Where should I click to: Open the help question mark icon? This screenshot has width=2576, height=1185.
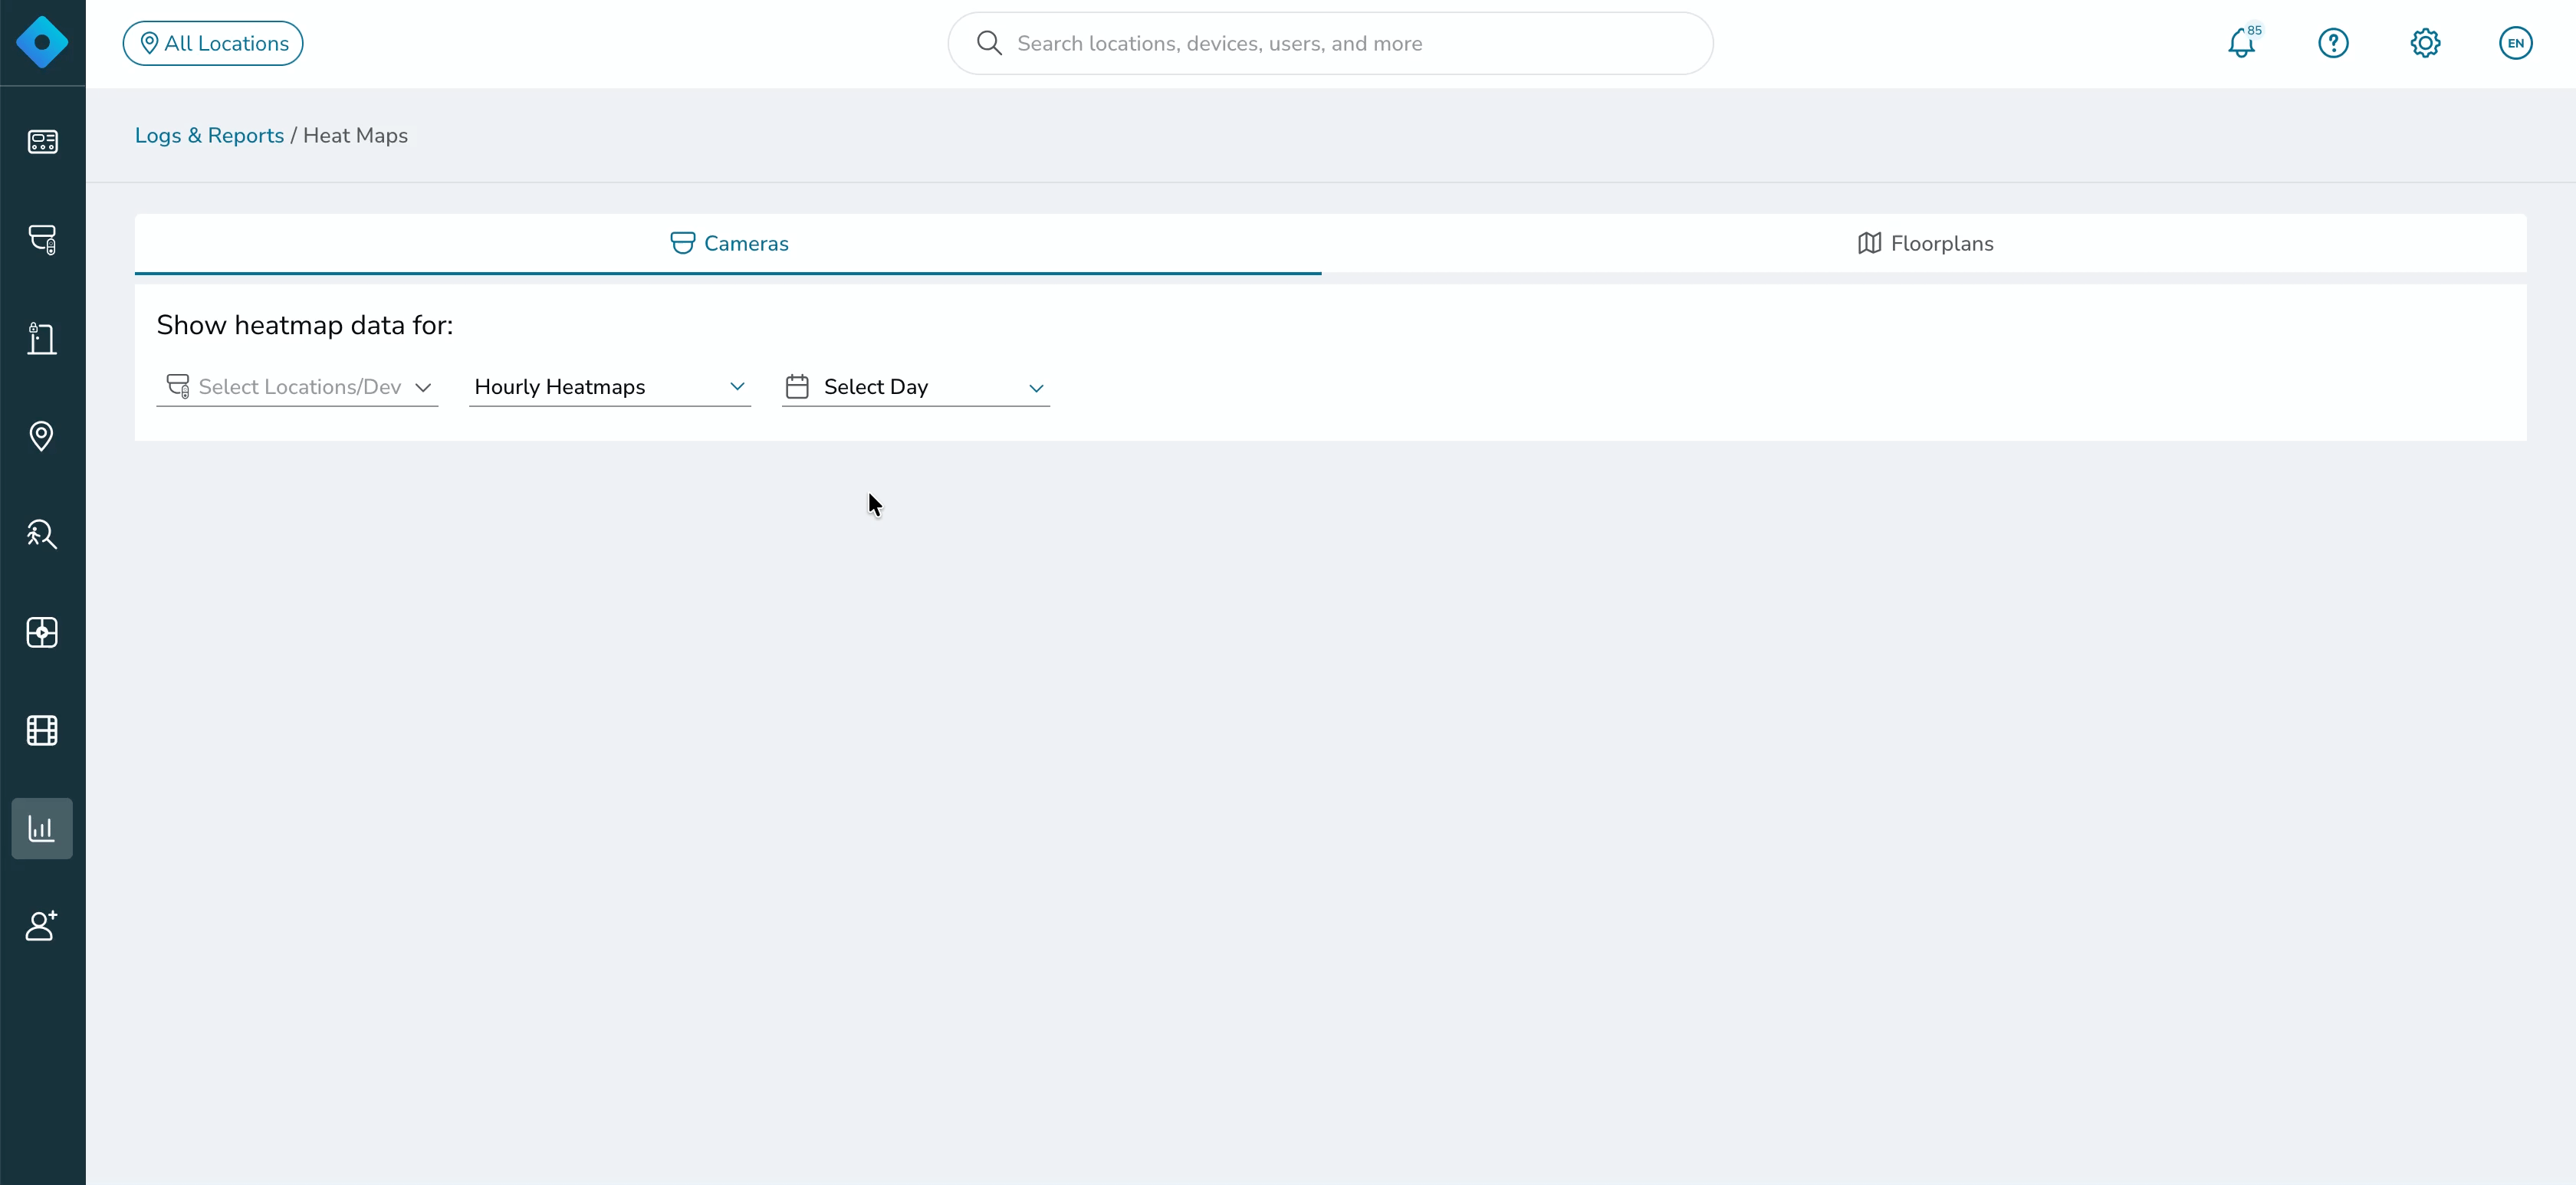2333,43
